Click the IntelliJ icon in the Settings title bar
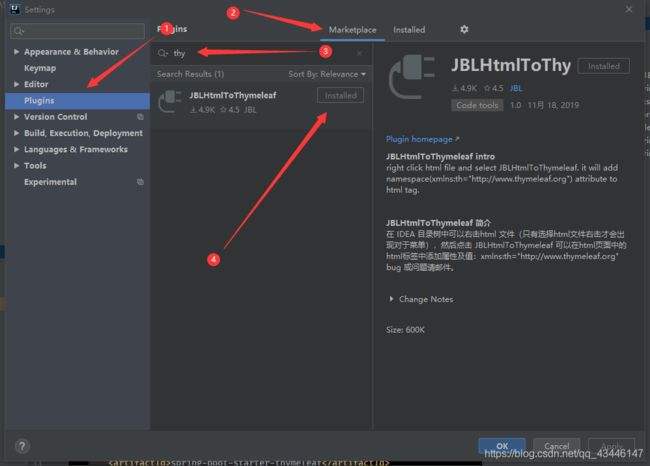Viewport: 650px width, 466px height. 15,9
